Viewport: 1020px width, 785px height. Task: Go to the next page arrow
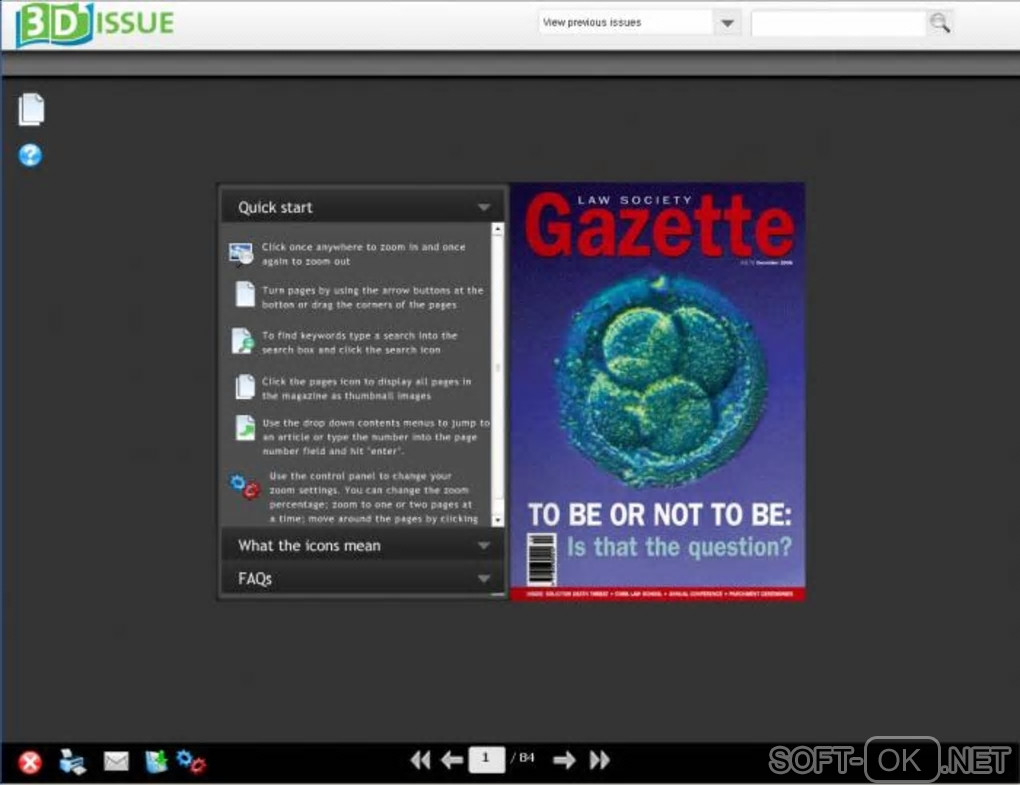(x=564, y=760)
